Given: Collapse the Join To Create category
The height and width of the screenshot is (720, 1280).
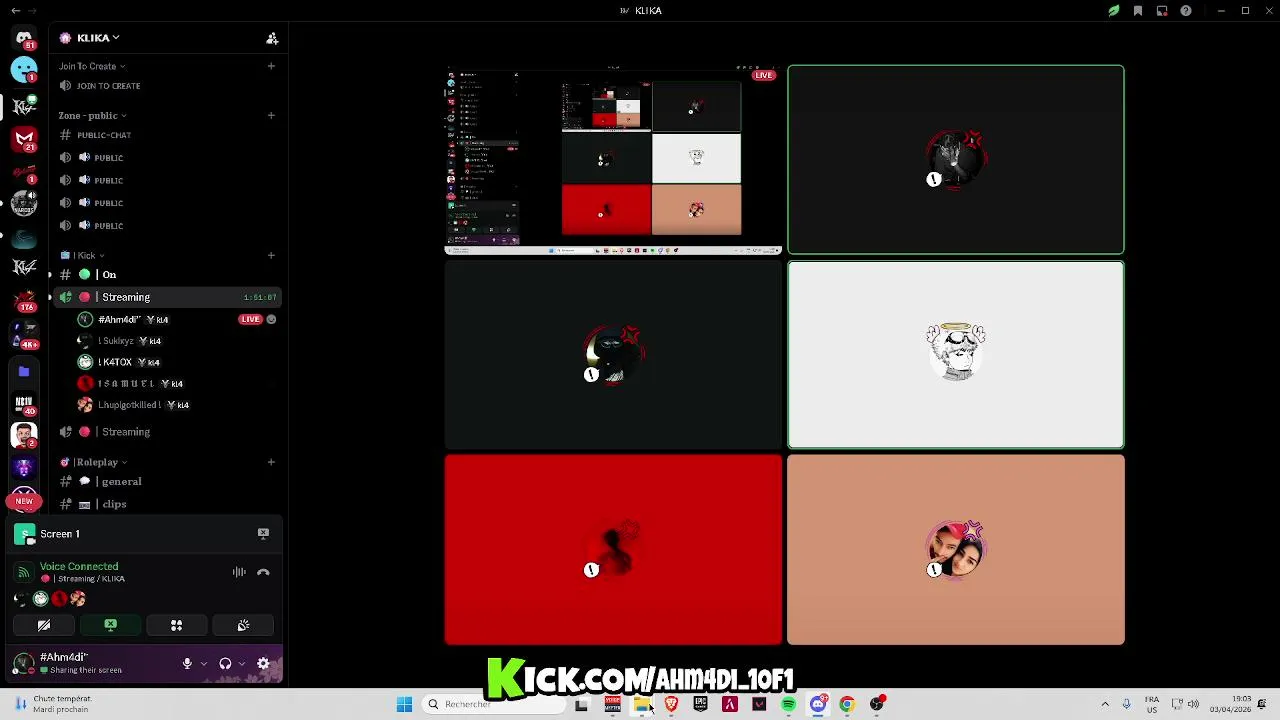Looking at the screenshot, I should (91, 66).
